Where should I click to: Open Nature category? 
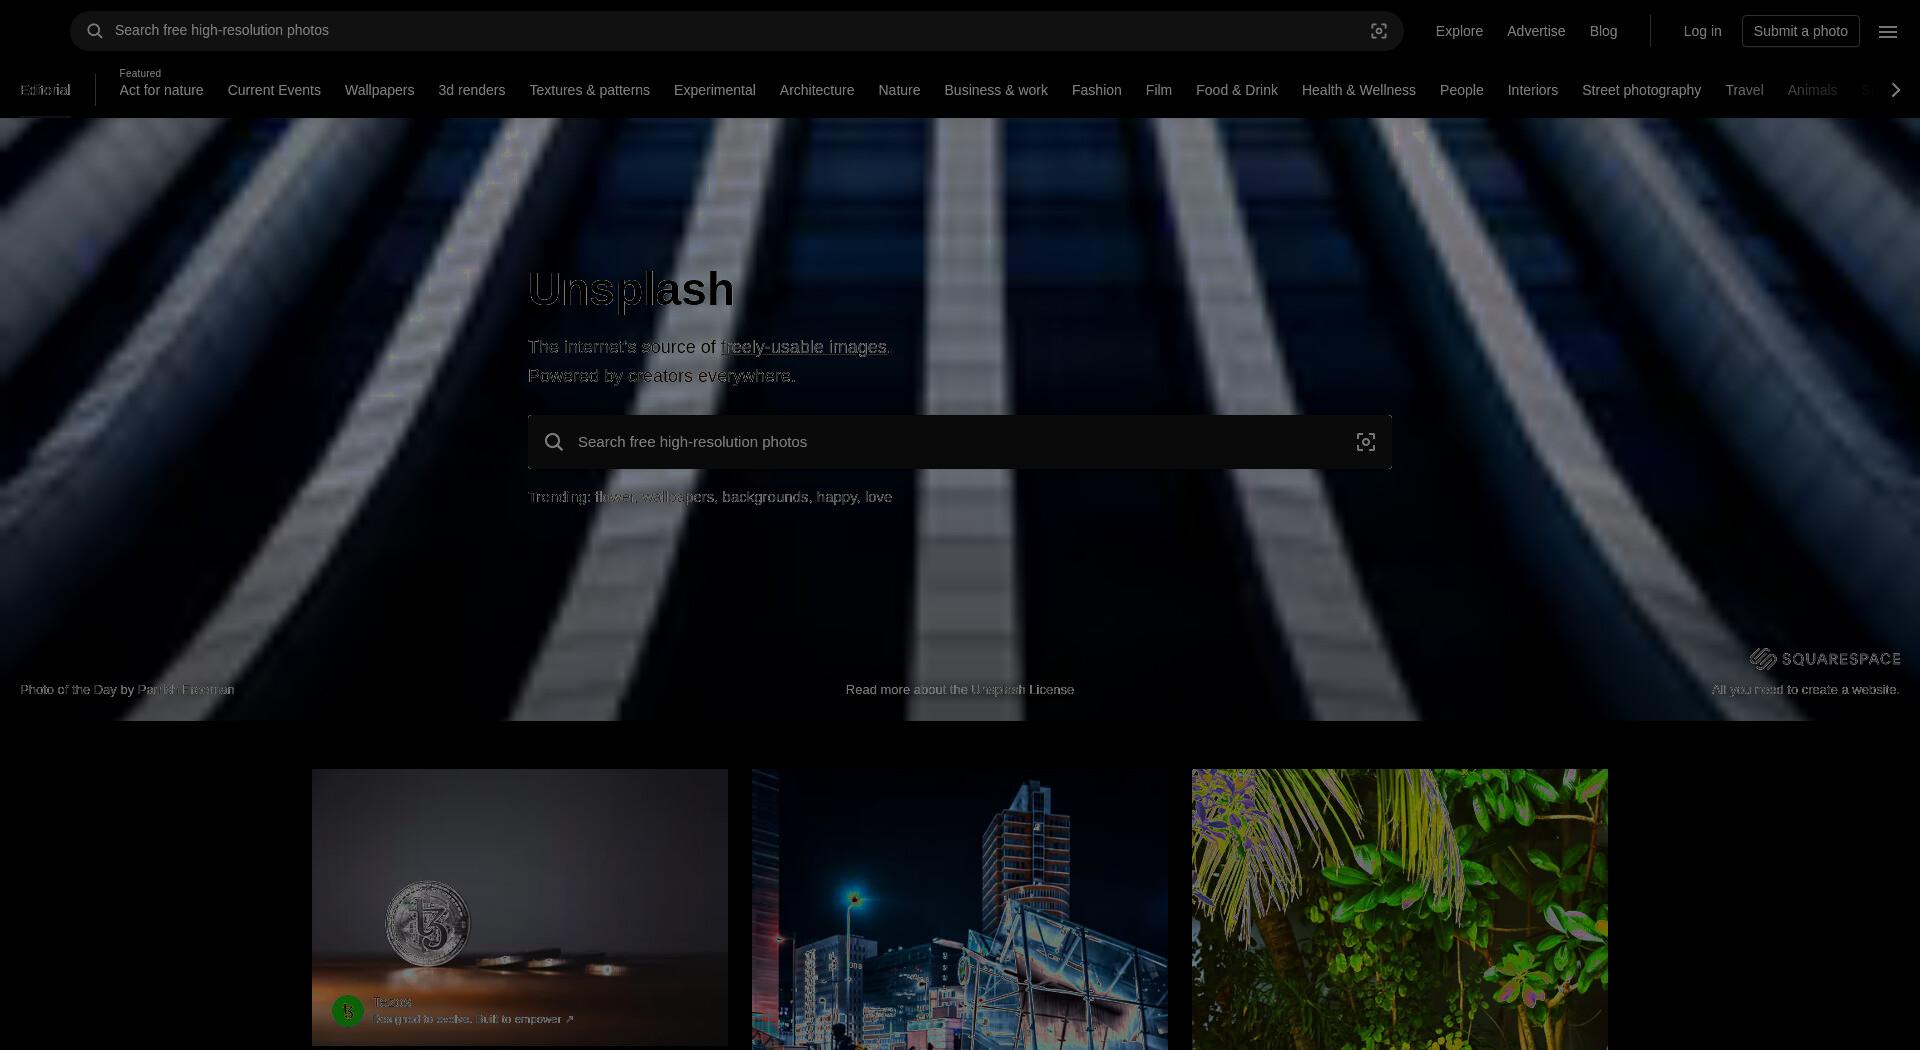click(899, 90)
